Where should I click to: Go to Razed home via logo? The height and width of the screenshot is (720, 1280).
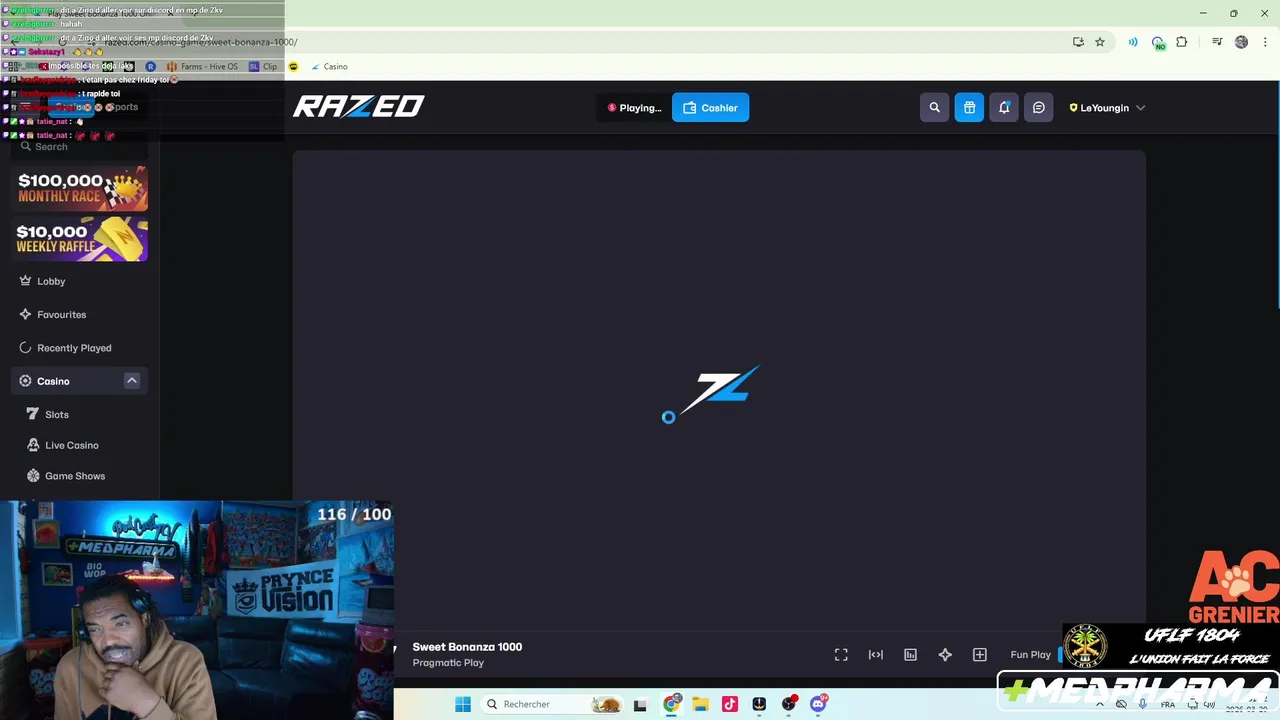click(x=359, y=106)
